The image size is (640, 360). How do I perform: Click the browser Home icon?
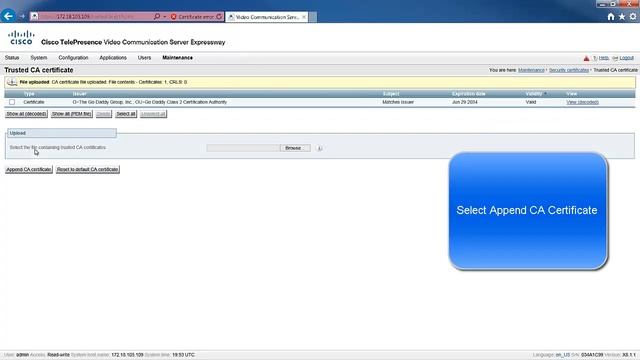(611, 16)
